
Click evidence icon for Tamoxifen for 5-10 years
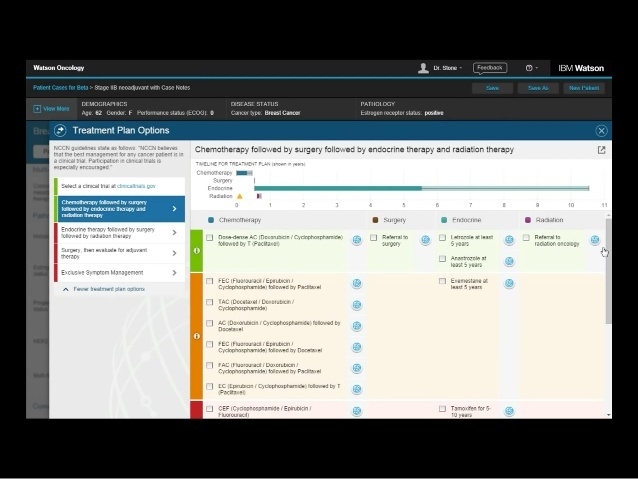pyautogui.click(x=509, y=411)
